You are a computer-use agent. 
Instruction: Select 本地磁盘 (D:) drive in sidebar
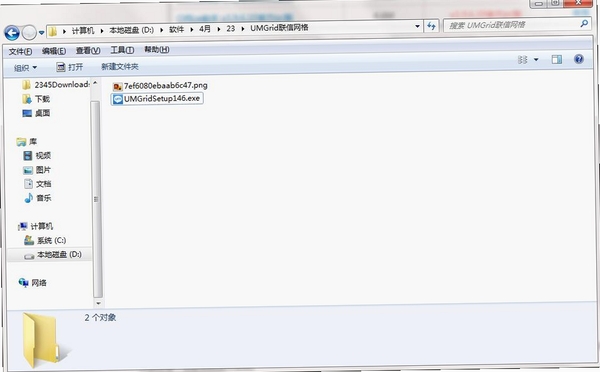coord(52,255)
